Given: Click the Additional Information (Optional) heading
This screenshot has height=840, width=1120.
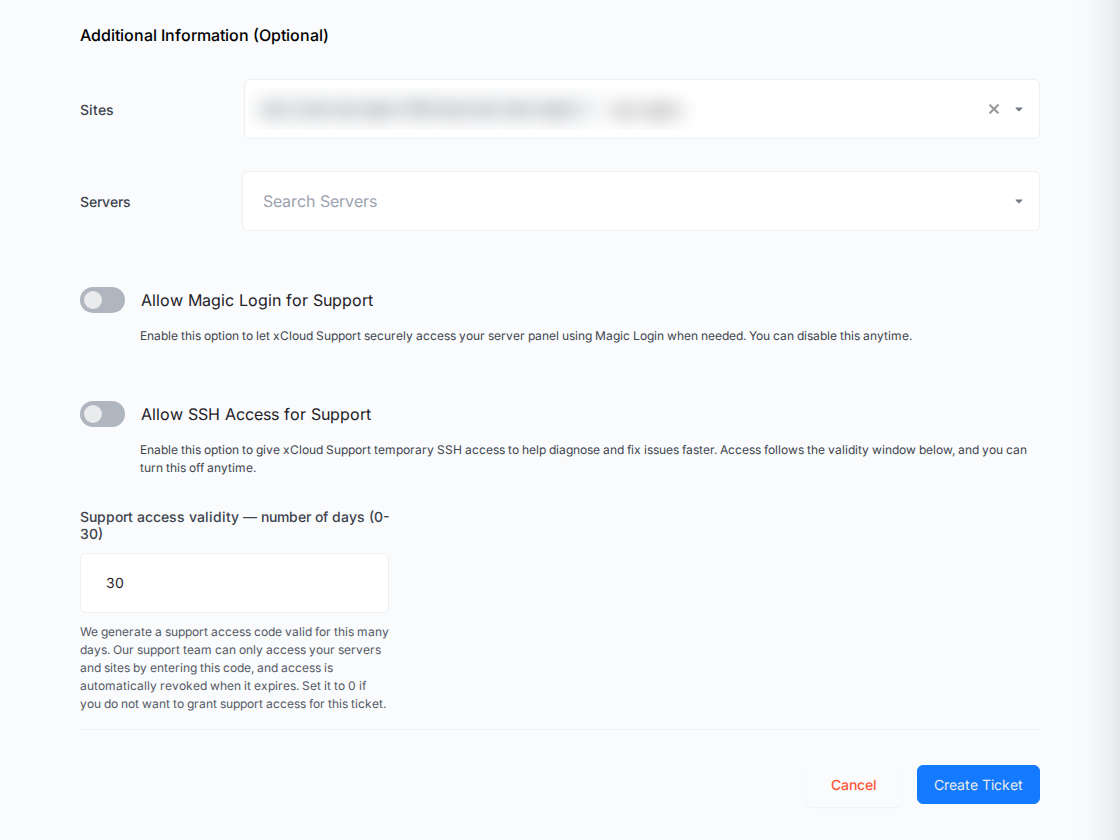Looking at the screenshot, I should (204, 36).
